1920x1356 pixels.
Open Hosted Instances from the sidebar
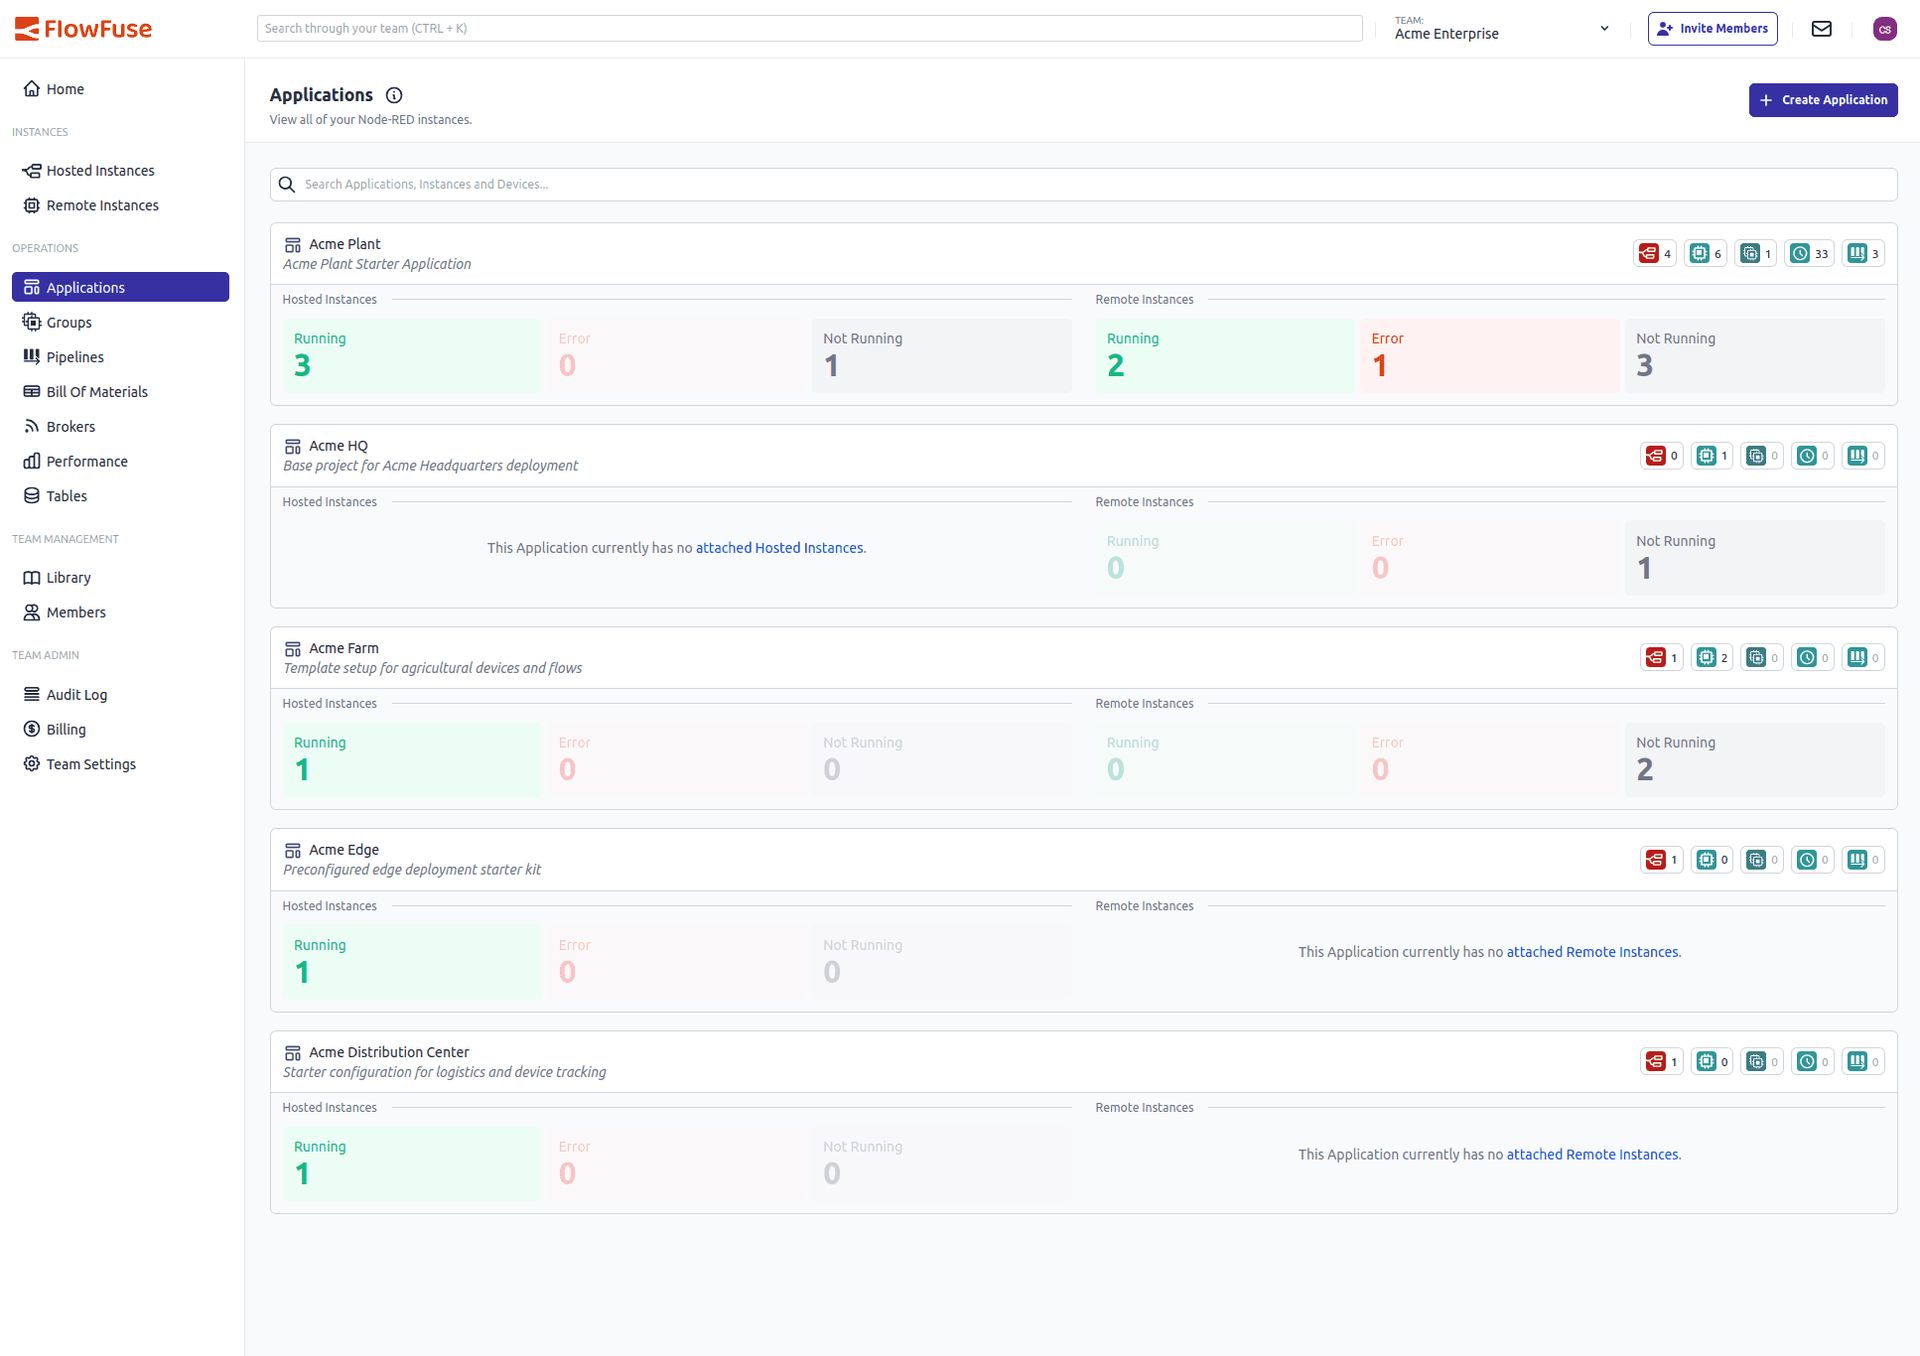pos(100,170)
